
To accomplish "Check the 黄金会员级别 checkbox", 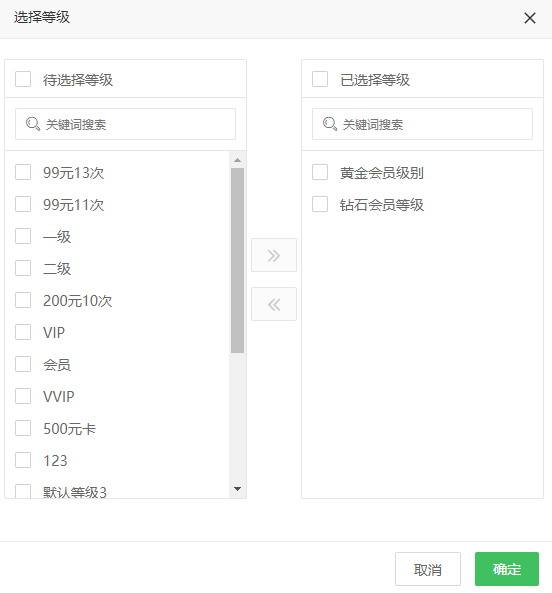I will click(x=320, y=172).
